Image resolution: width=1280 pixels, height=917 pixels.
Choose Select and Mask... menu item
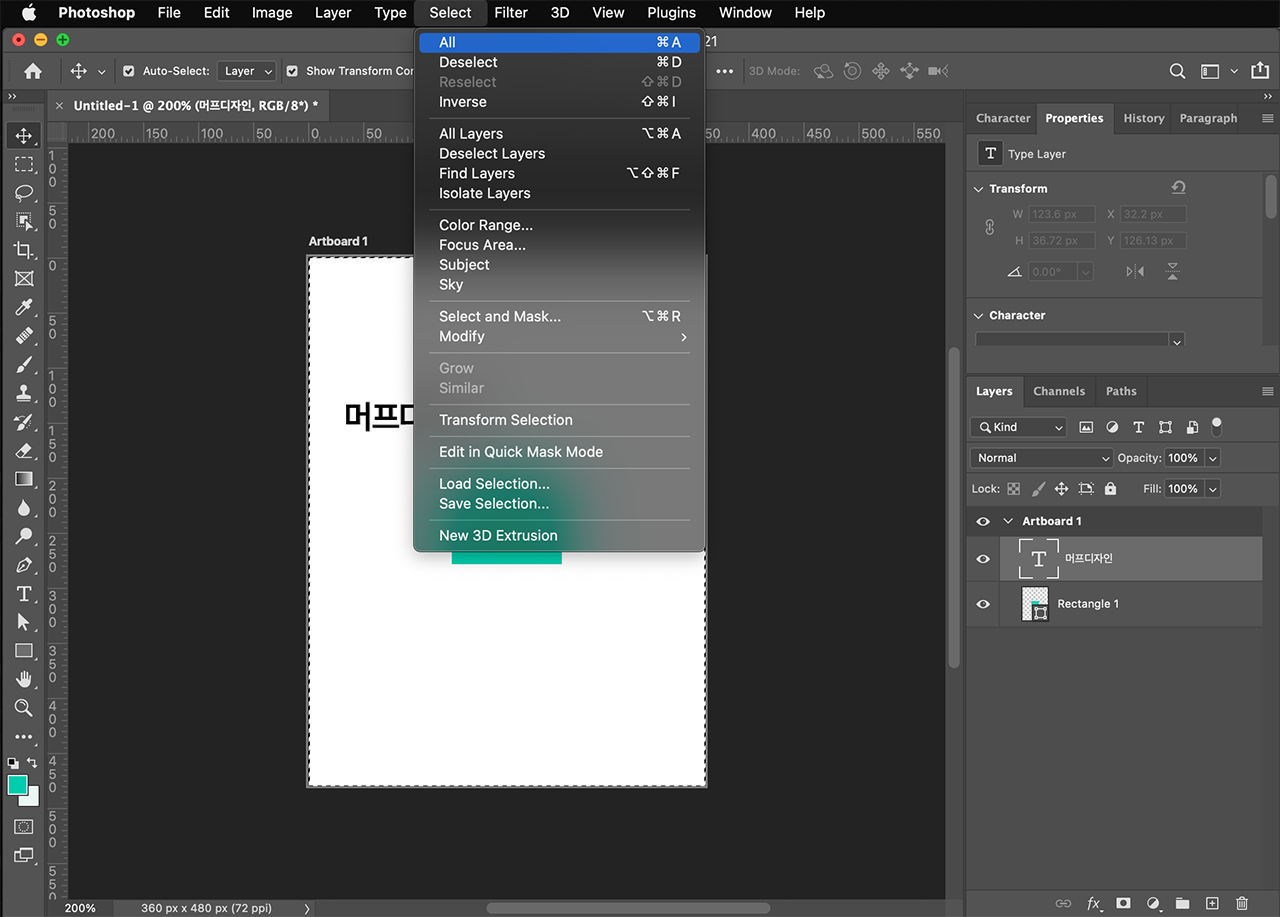pos(560,316)
